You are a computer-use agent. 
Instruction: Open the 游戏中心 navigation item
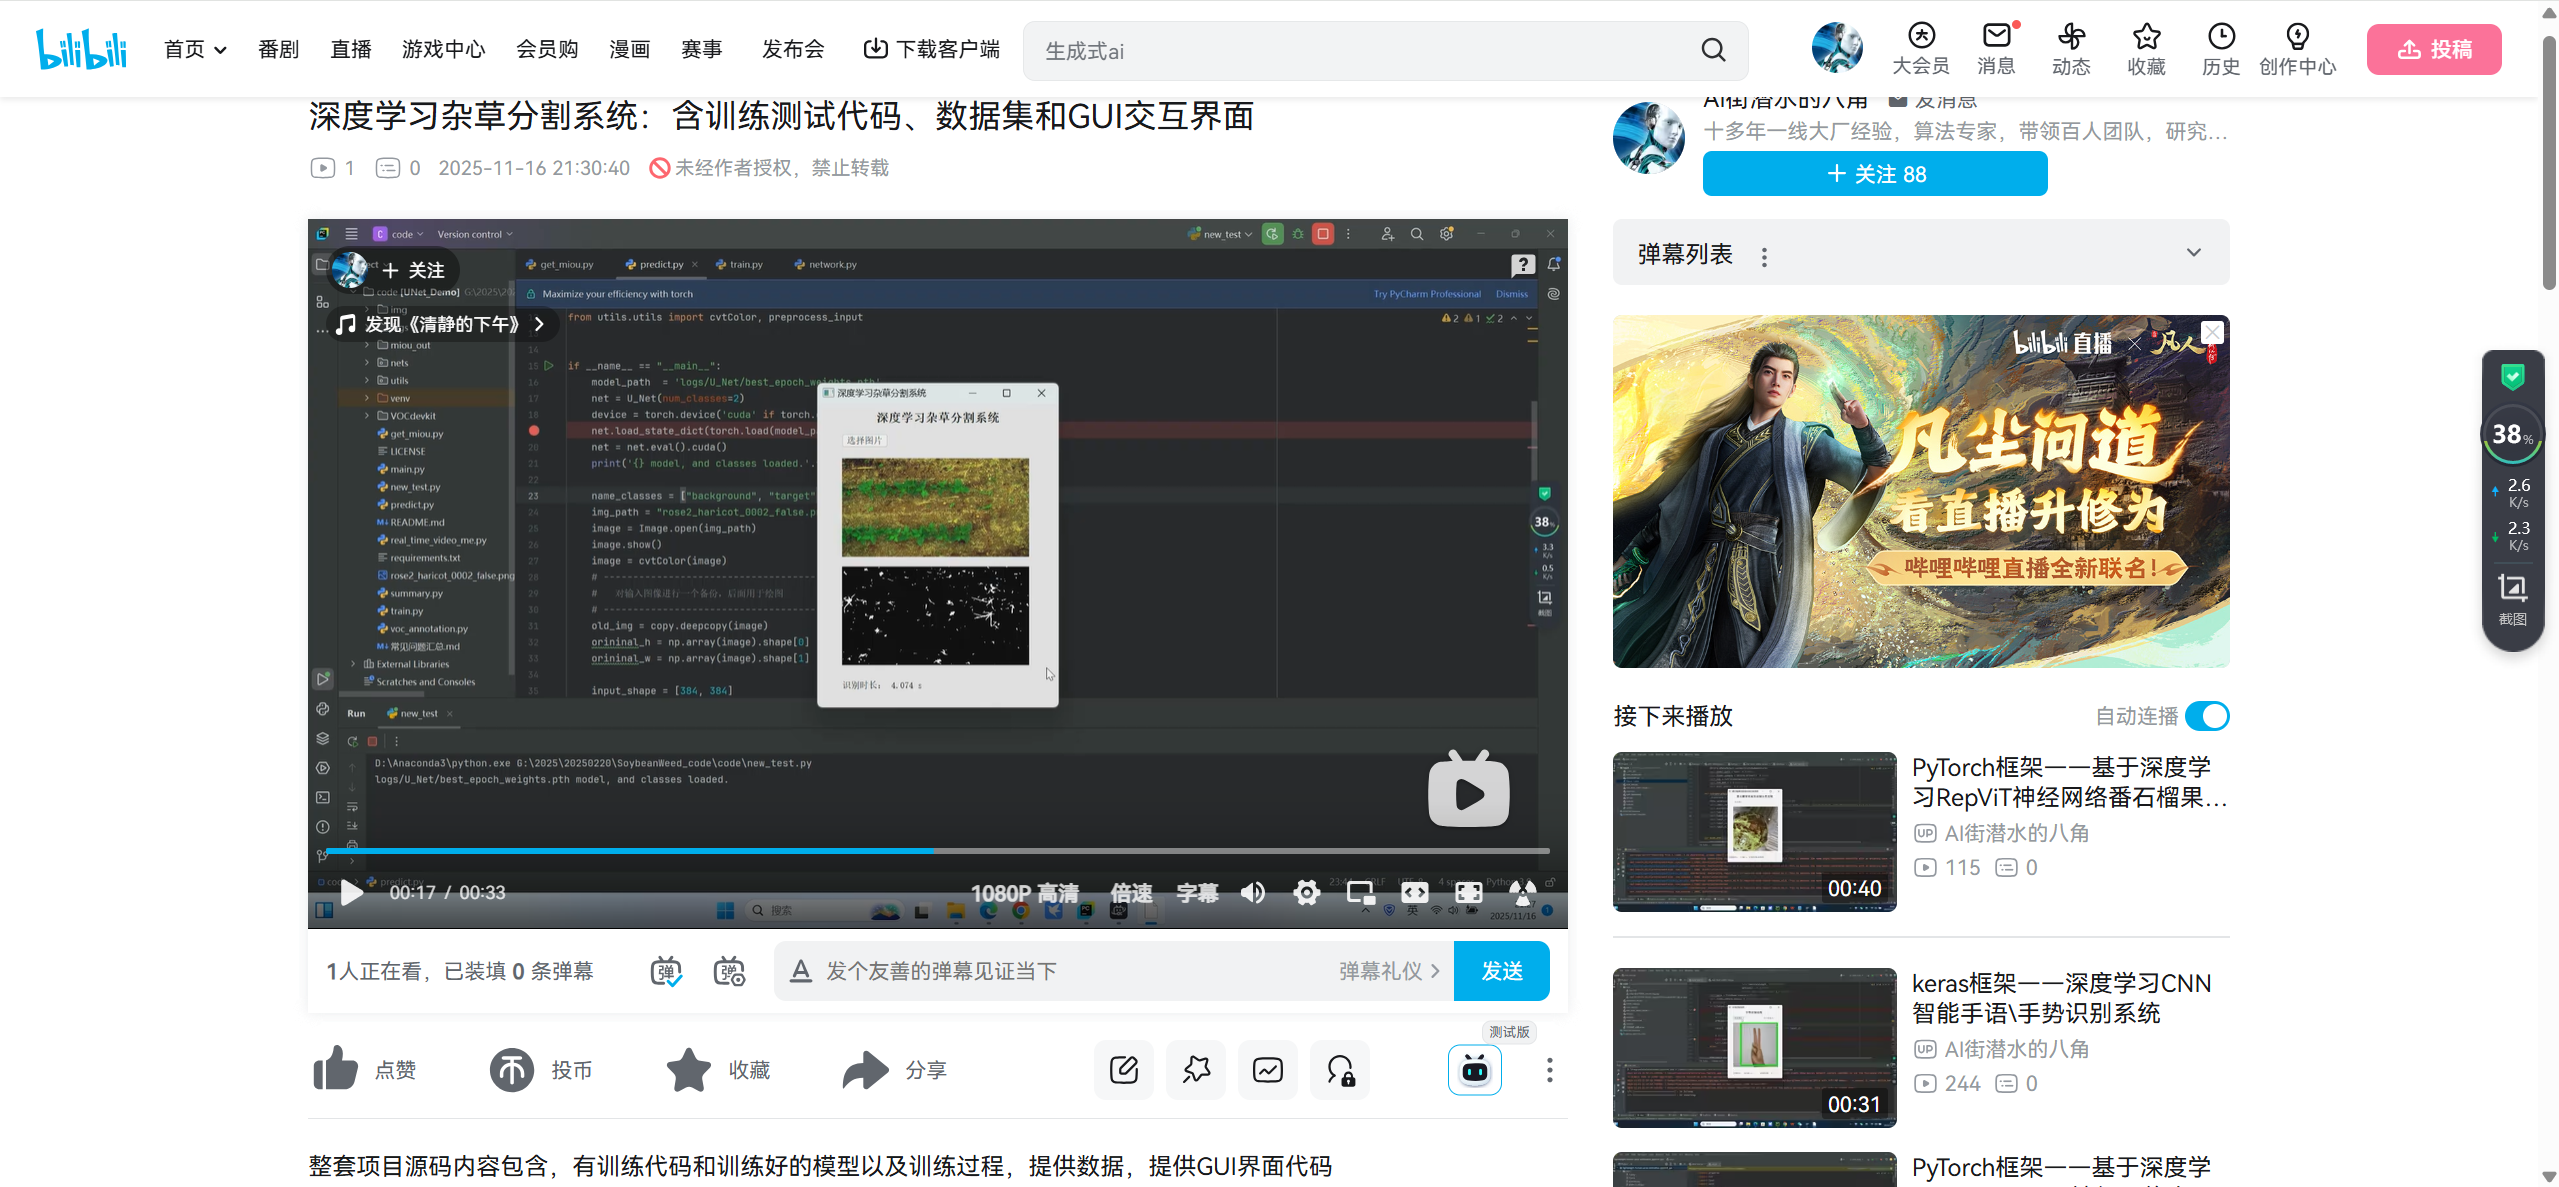tap(443, 50)
